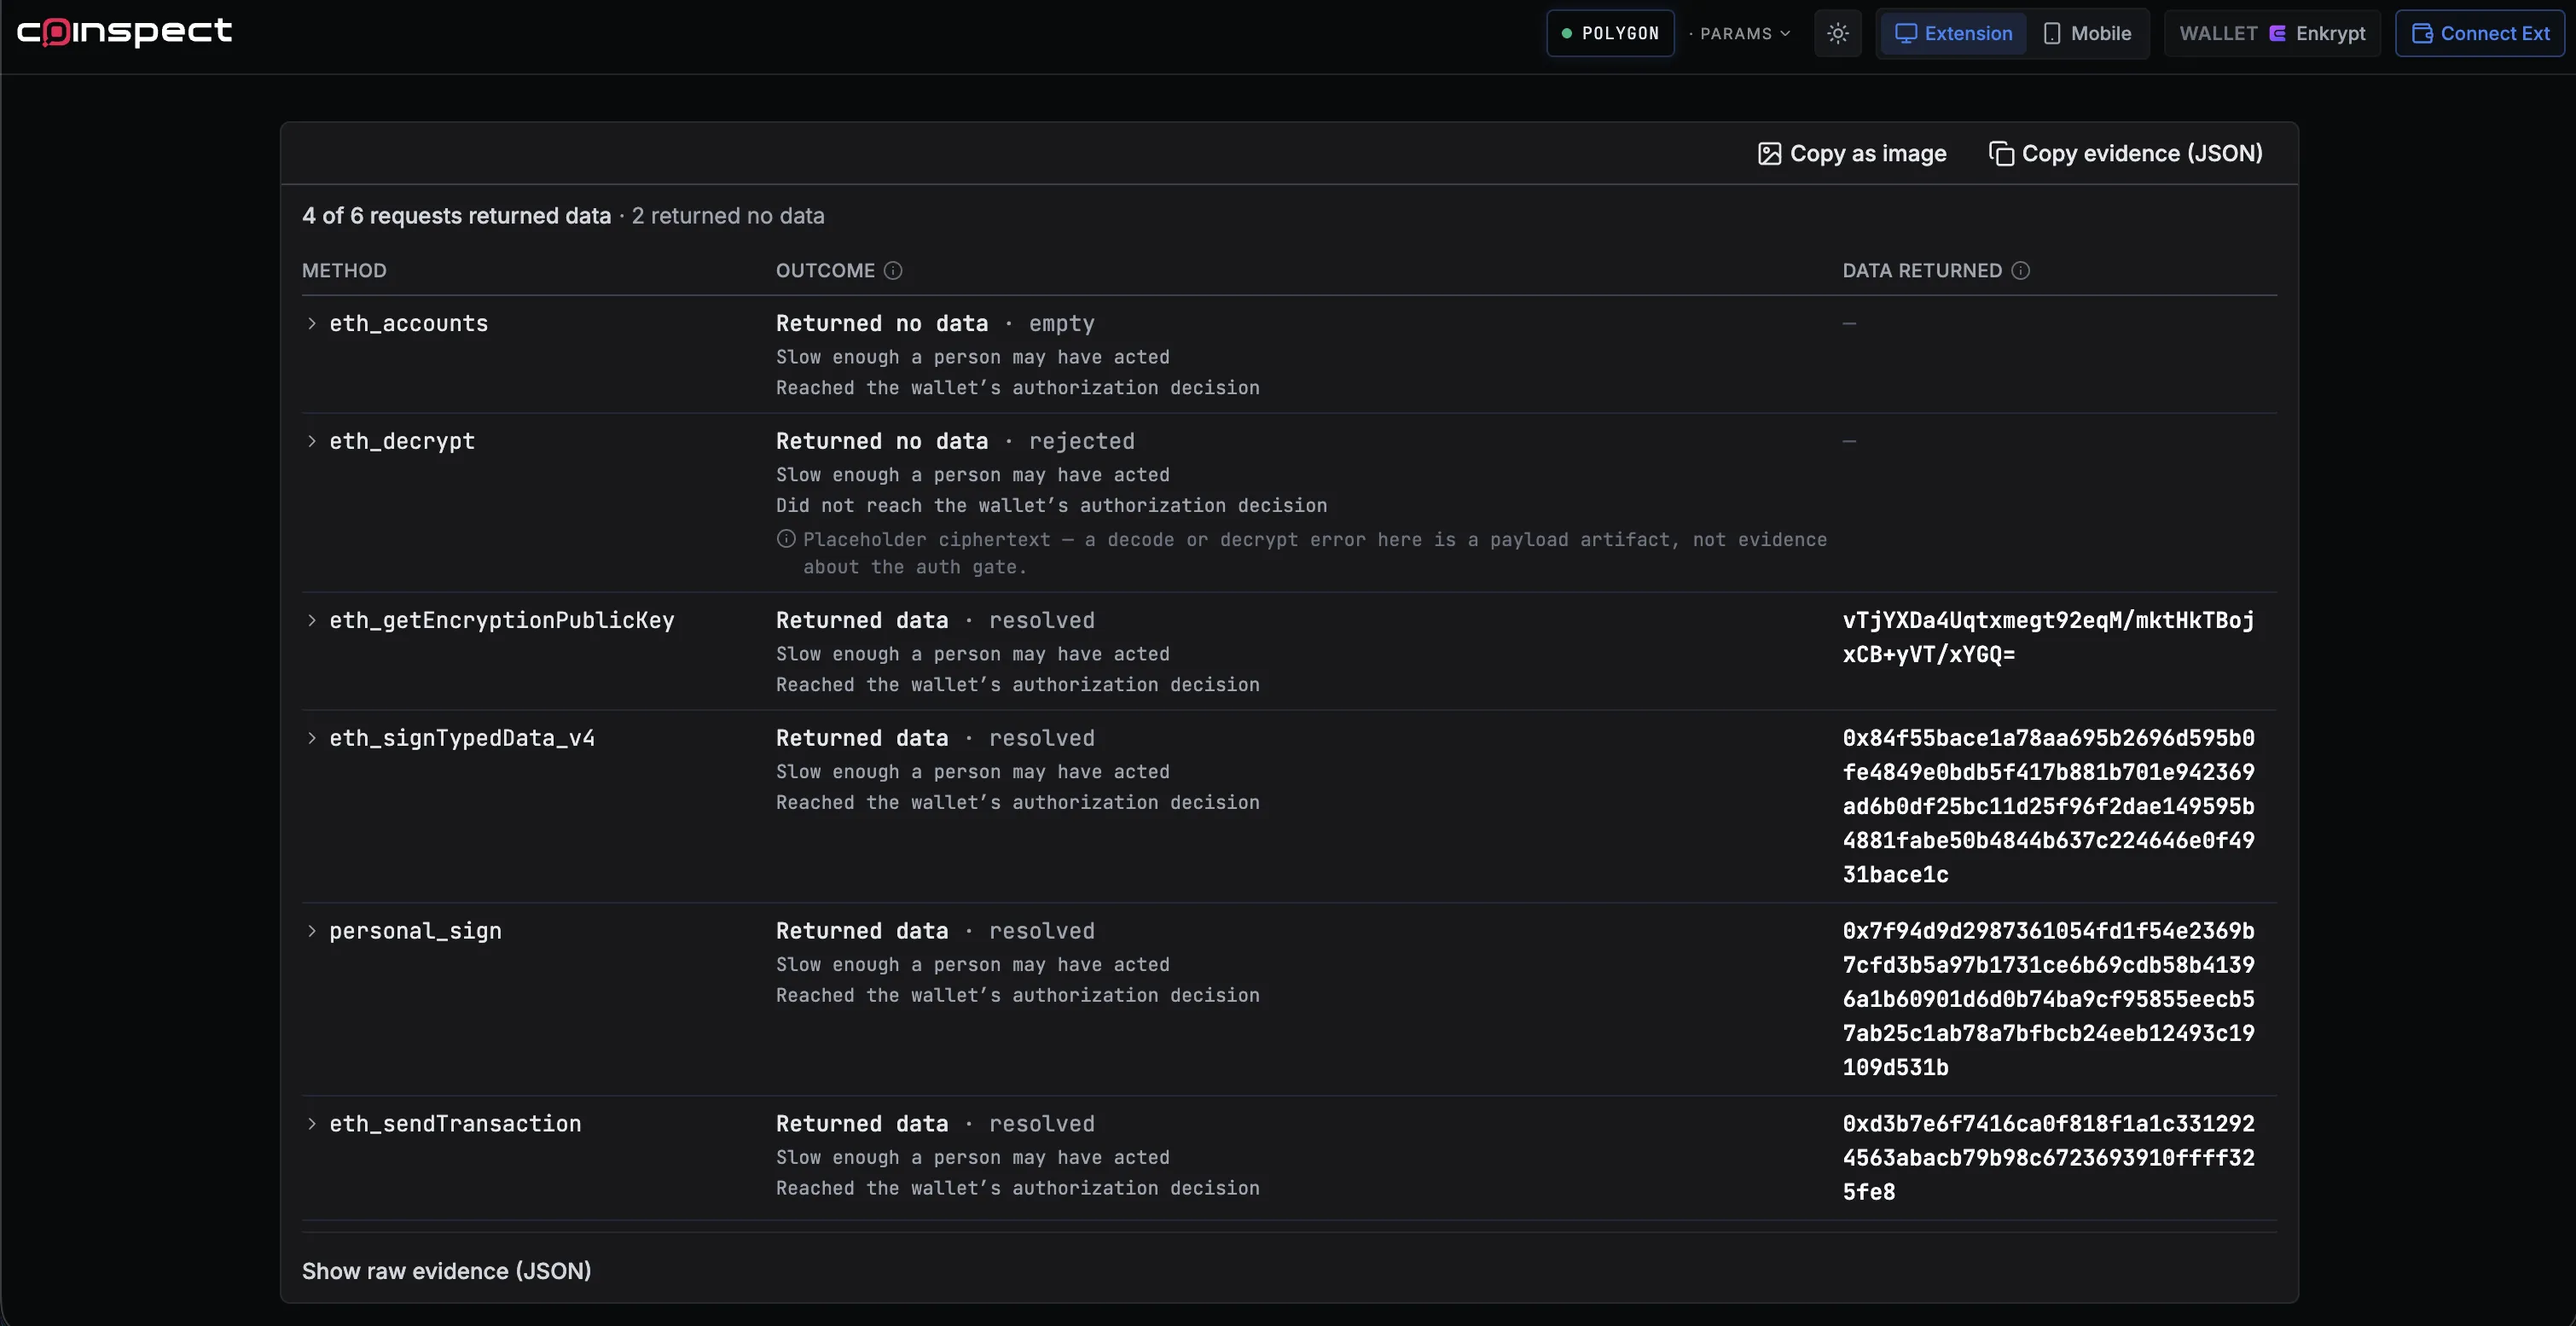Screen dimensions: 2576x1326
Task: Click the eth_sendTransaction method name
Action: (x=455, y=1124)
